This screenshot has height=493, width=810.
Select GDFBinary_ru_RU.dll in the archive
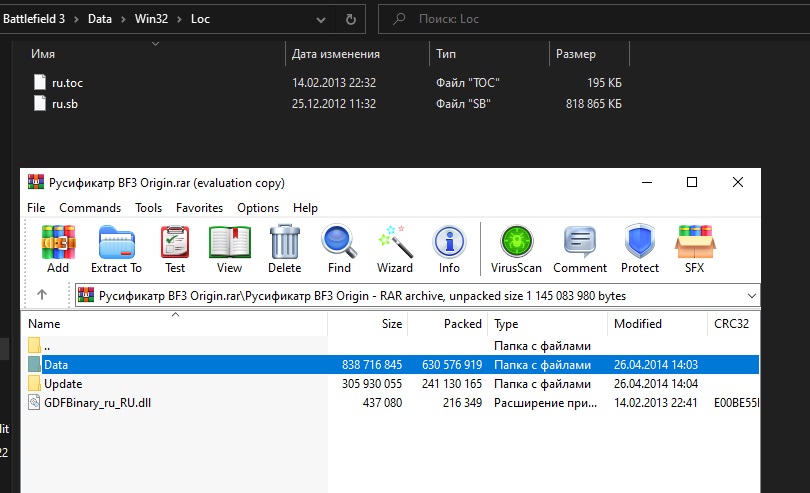tap(98, 403)
